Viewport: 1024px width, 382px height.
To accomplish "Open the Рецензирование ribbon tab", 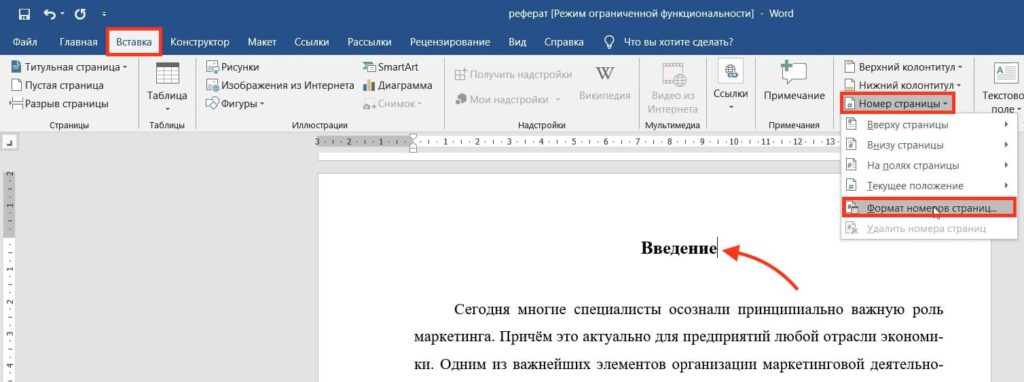I will [x=450, y=42].
